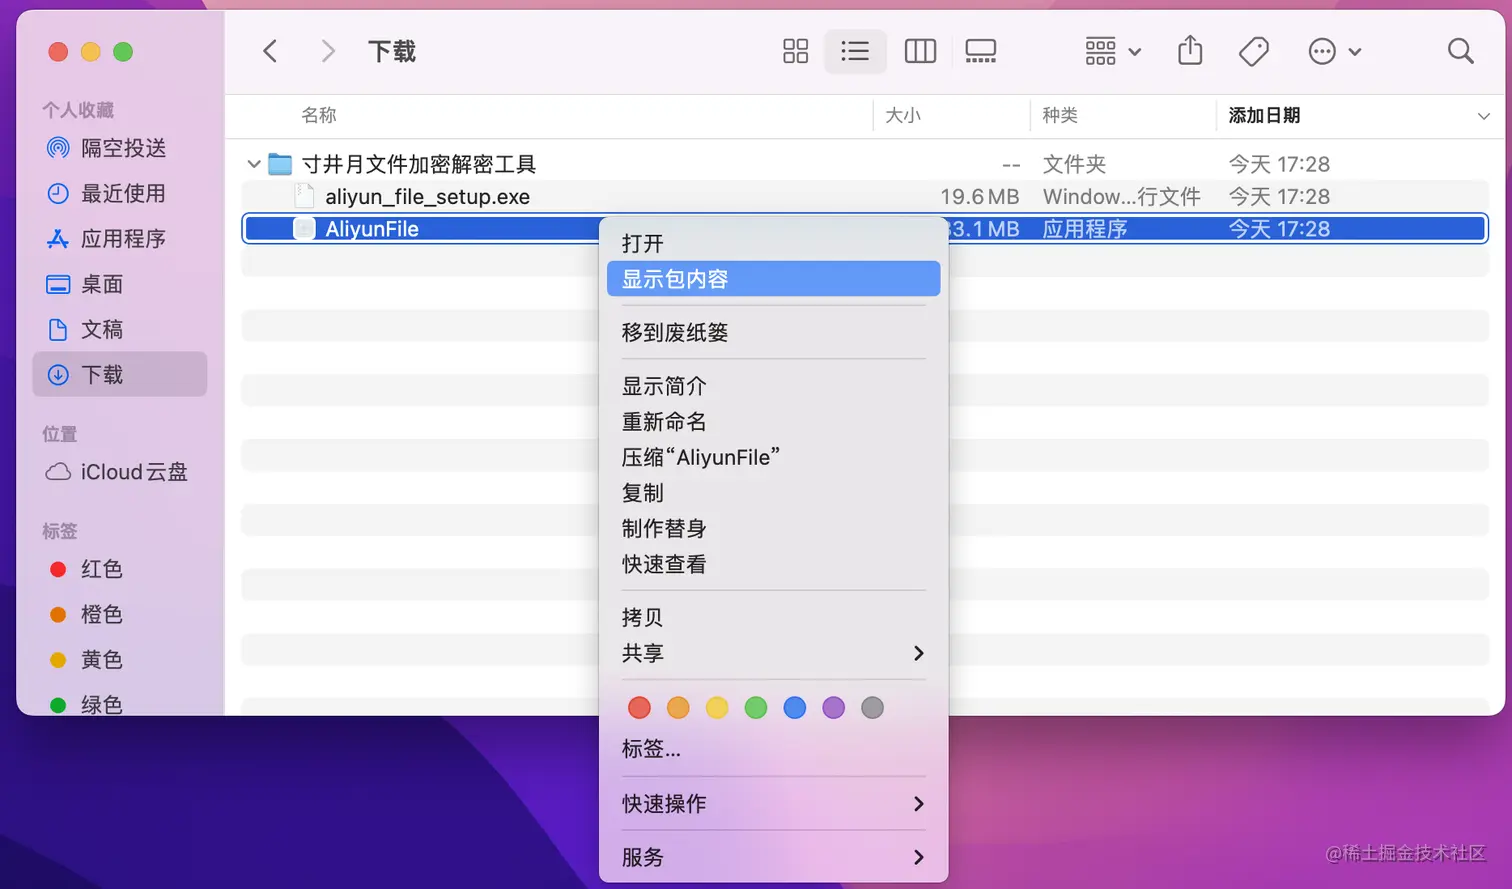Open iCloud 云盘 in the sidebar
This screenshot has height=889, width=1512.
point(120,472)
